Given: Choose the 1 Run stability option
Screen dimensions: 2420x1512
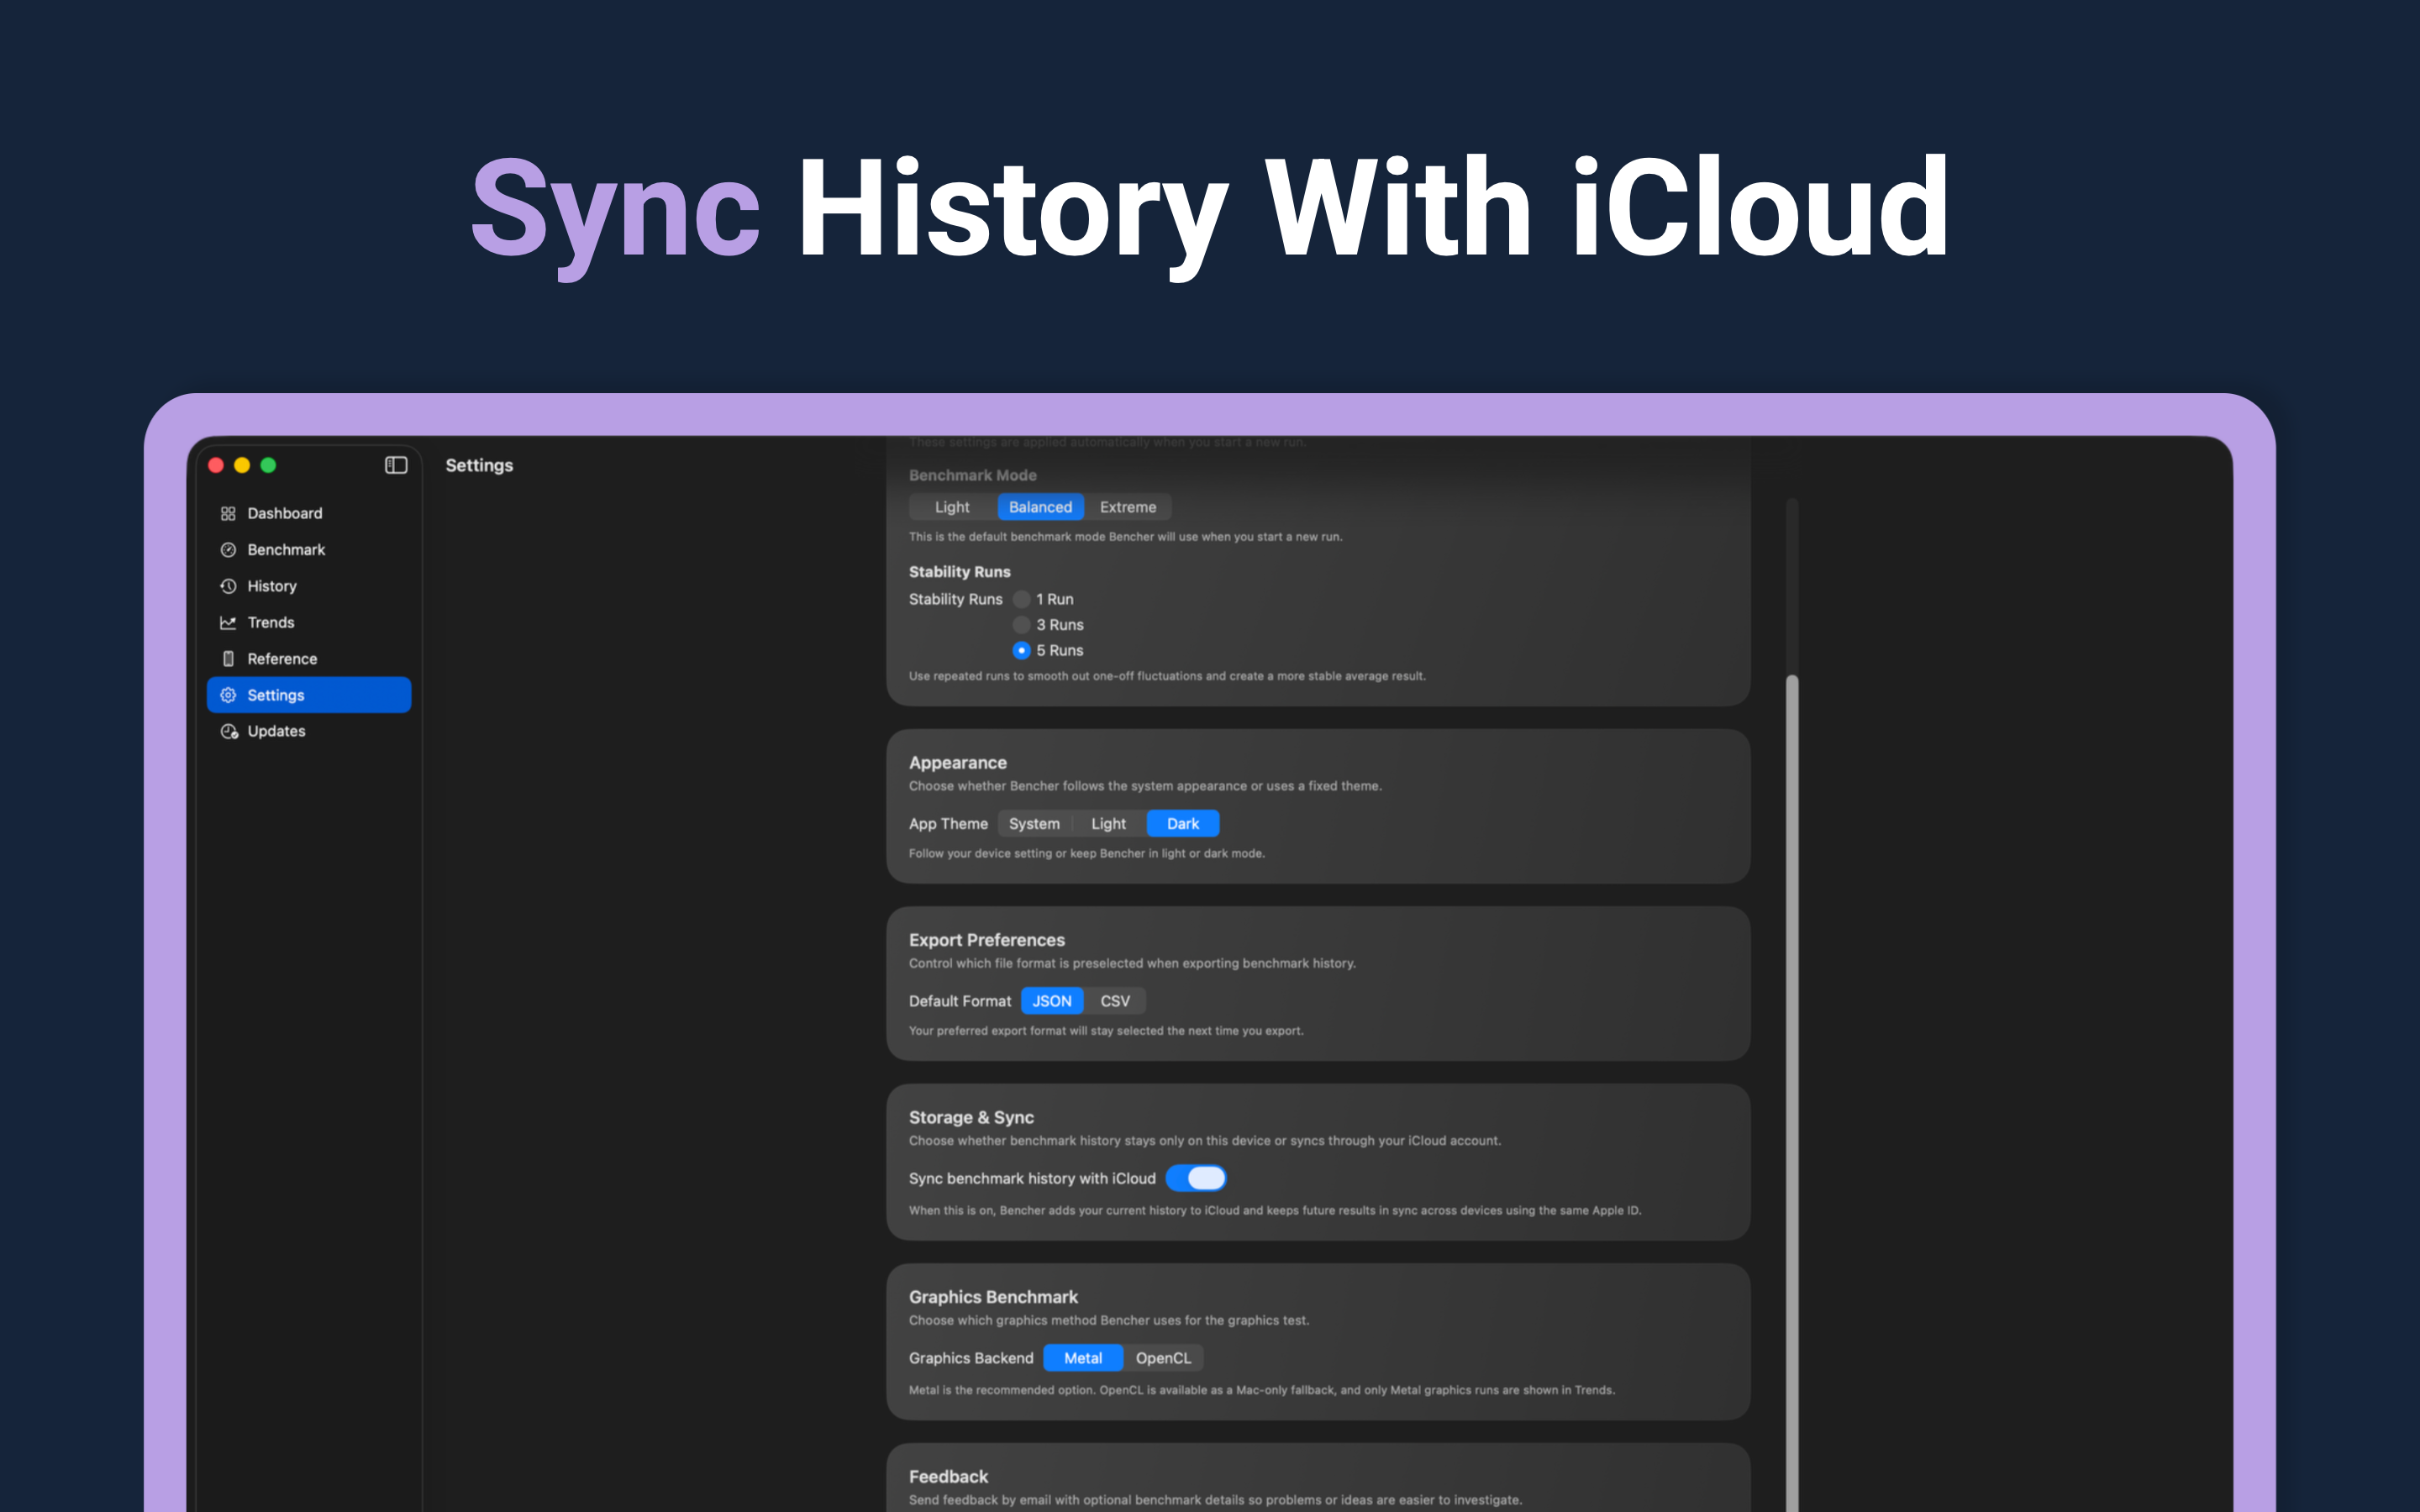Looking at the screenshot, I should click(1021, 599).
